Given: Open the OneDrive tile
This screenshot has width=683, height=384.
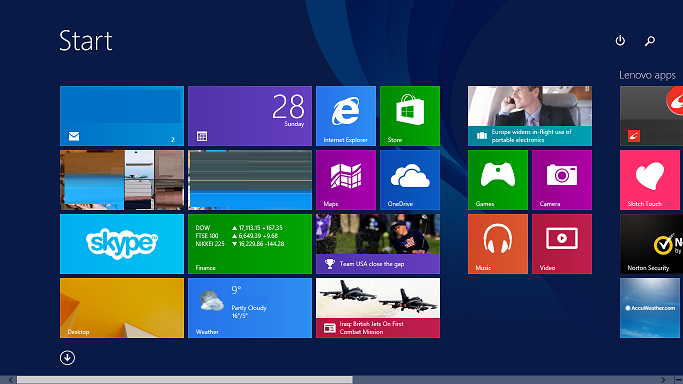Looking at the screenshot, I should click(x=410, y=180).
